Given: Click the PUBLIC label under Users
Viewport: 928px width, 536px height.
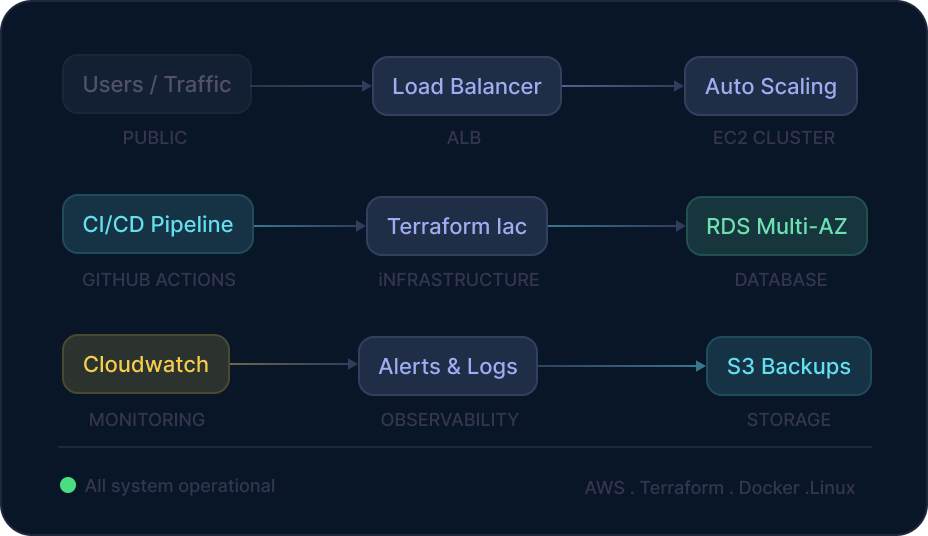Looking at the screenshot, I should (155, 138).
